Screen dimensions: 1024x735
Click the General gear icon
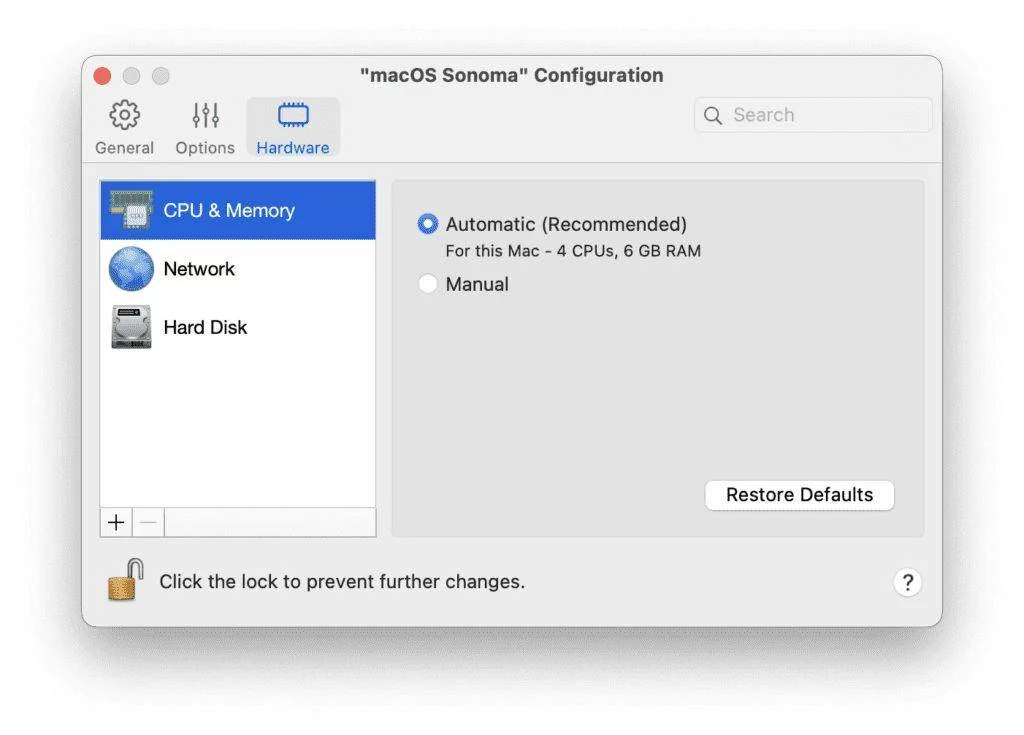click(x=124, y=115)
